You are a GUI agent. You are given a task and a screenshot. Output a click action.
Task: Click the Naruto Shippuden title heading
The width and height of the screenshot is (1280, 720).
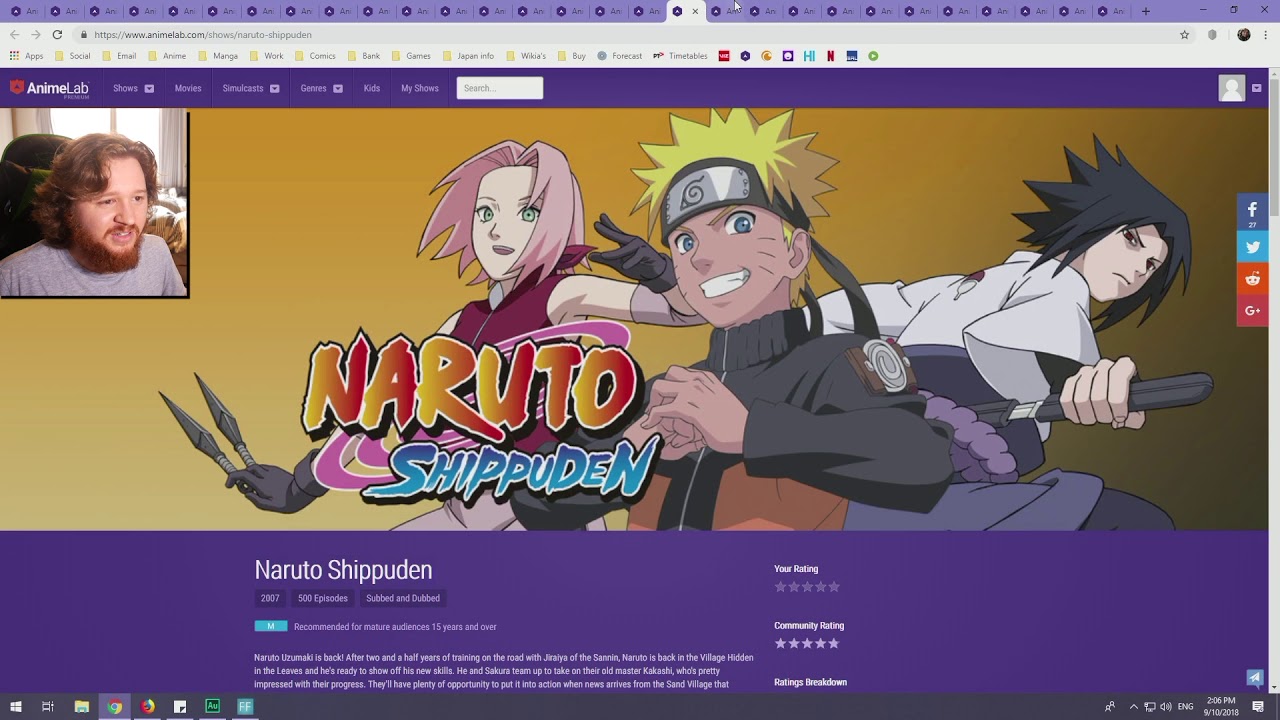pos(343,570)
